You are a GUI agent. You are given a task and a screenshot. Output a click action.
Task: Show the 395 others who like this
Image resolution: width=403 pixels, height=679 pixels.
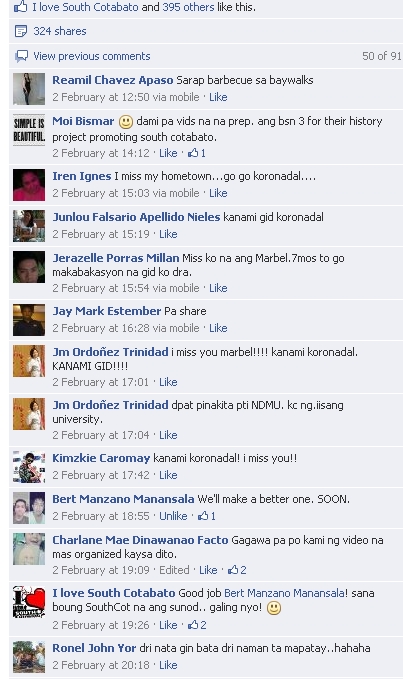click(188, 7)
